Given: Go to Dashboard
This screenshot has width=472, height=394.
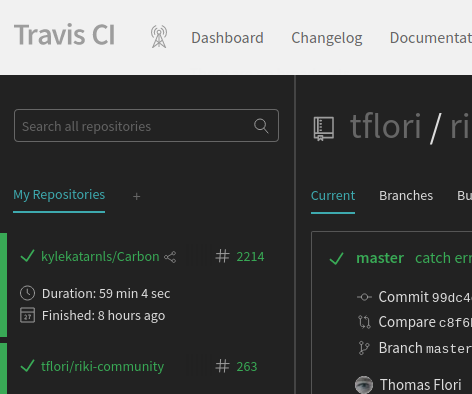Looking at the screenshot, I should coord(227,38).
